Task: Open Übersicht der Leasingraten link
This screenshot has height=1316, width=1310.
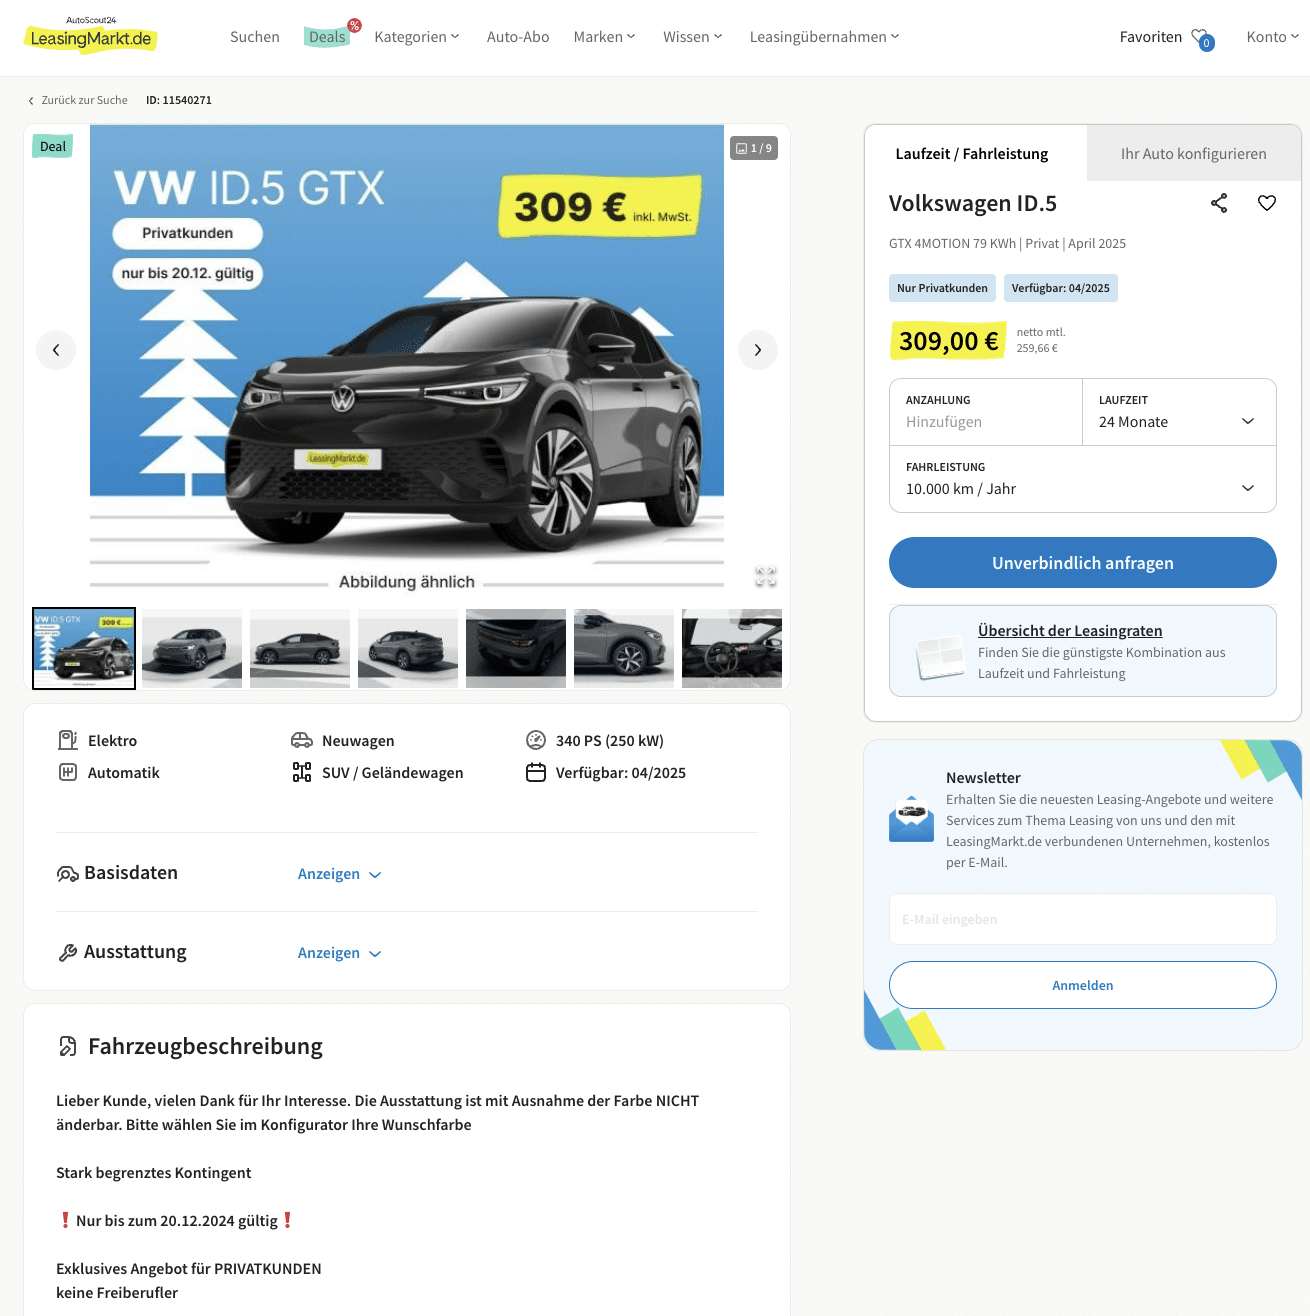Action: (1070, 631)
